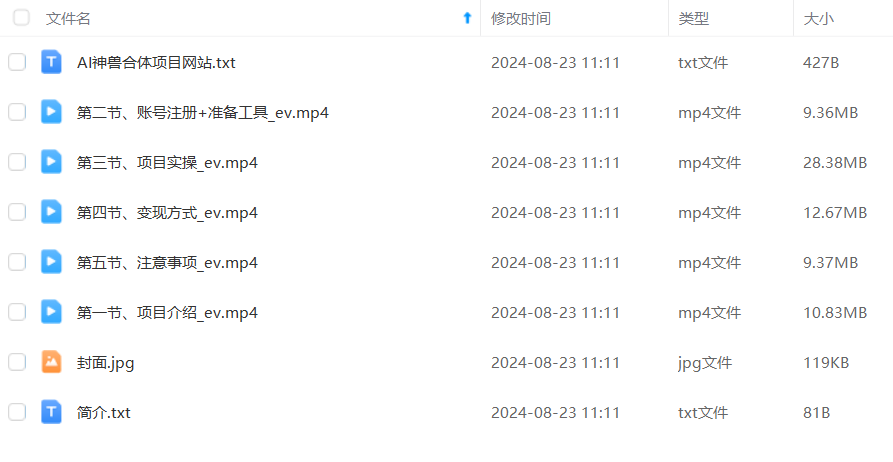Click the video icon beside 第四节、变现方式_ev.mp4
This screenshot has height=462, width=893.
(x=51, y=212)
